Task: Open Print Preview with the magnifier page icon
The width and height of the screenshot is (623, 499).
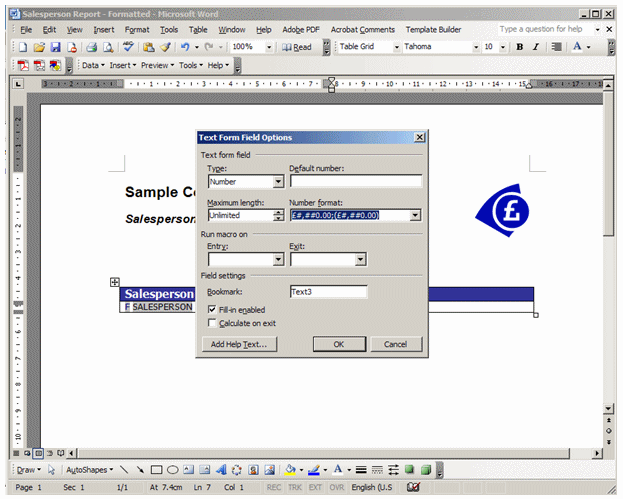Action: coord(108,47)
